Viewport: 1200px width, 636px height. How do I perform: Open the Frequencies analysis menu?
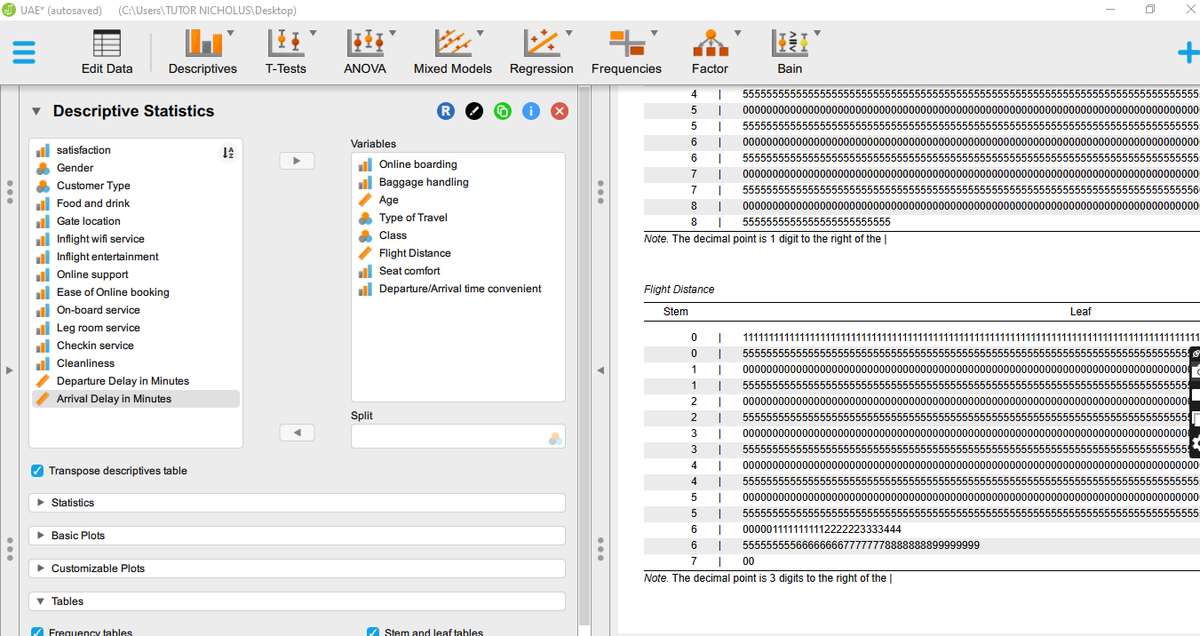(626, 51)
